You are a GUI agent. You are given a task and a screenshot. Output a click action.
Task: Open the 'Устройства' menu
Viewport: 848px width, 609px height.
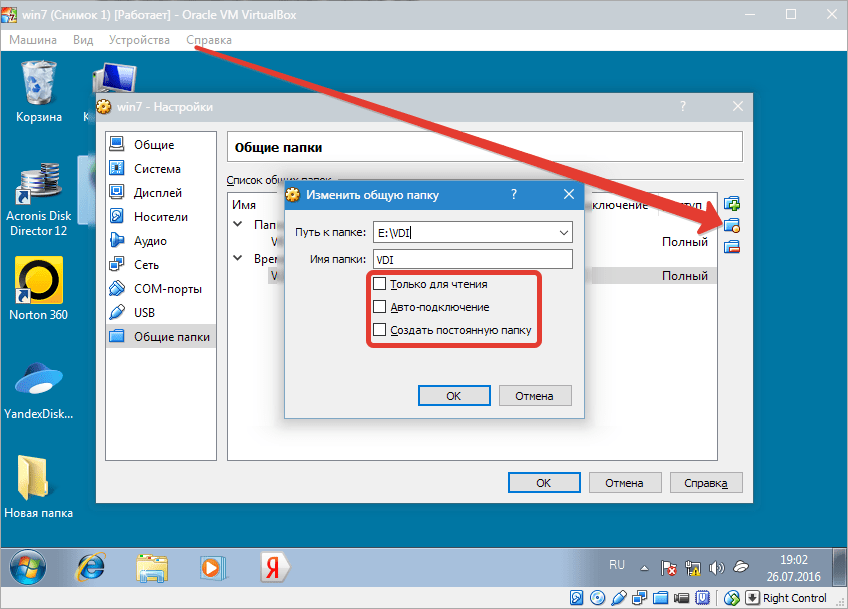click(x=139, y=39)
